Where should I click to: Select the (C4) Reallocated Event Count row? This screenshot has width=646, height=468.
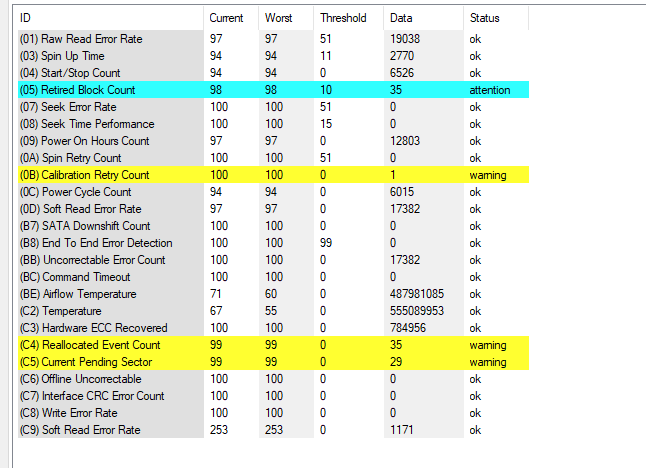274,345
